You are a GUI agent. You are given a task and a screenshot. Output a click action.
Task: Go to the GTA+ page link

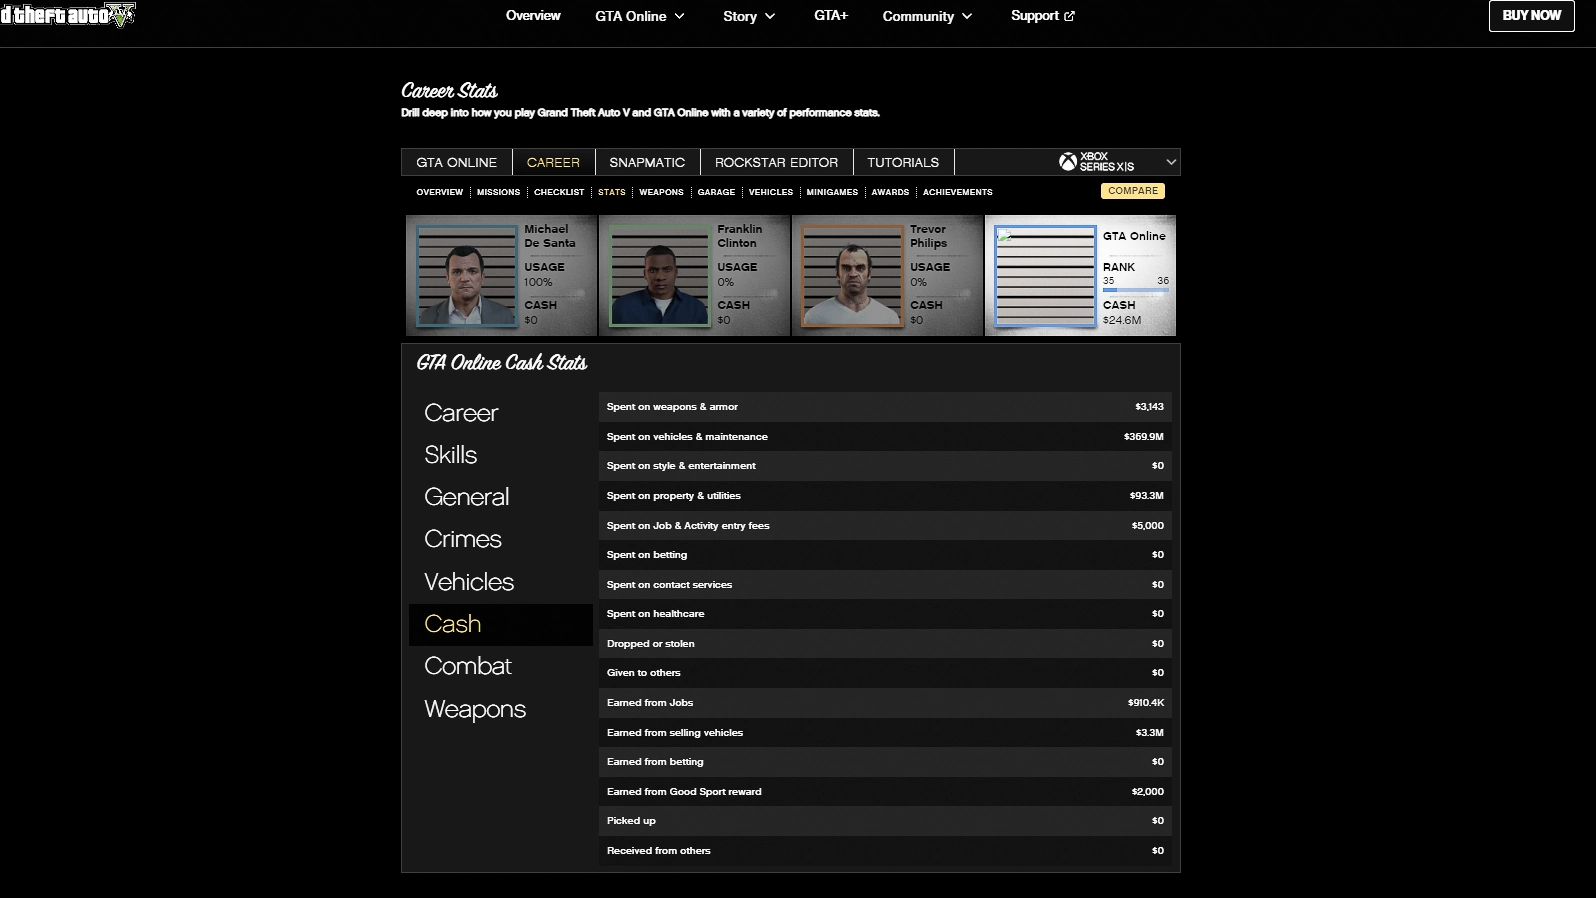pyautogui.click(x=830, y=16)
